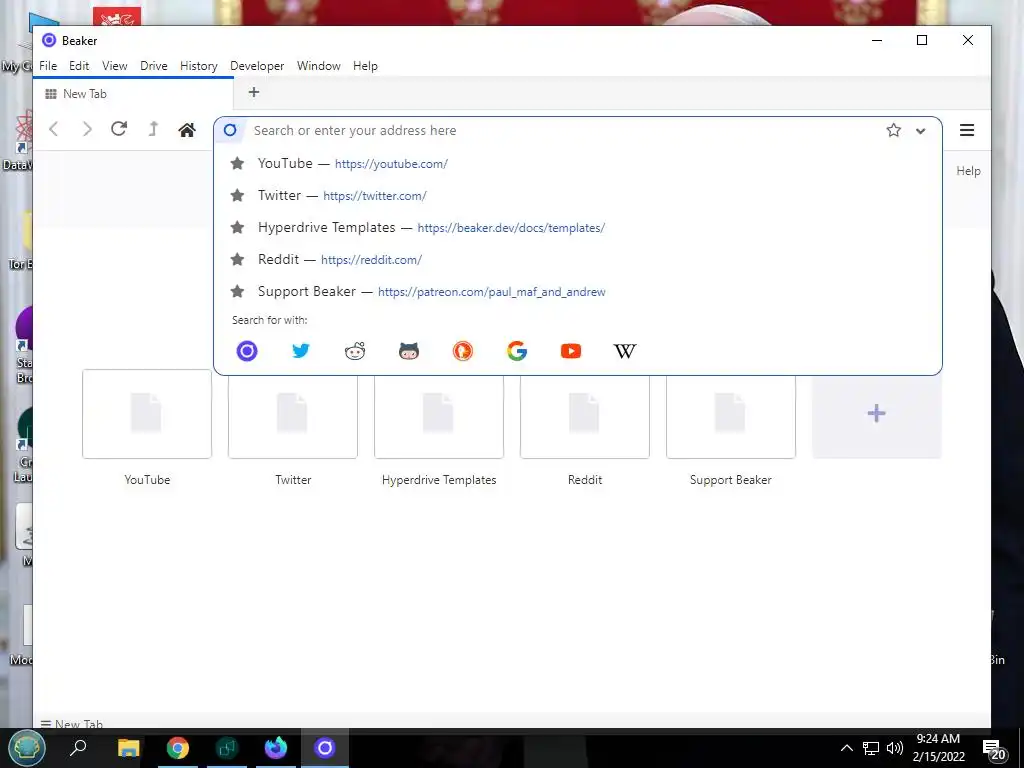Open taskbar search magnifier
Screen dimensions: 1024x768
click(78, 748)
